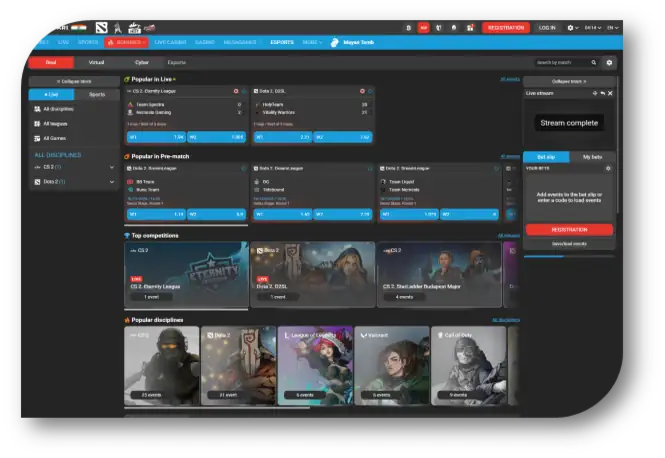Click the All disciplines icon in sidebar
The height and width of the screenshot is (458, 665).
[x=37, y=109]
